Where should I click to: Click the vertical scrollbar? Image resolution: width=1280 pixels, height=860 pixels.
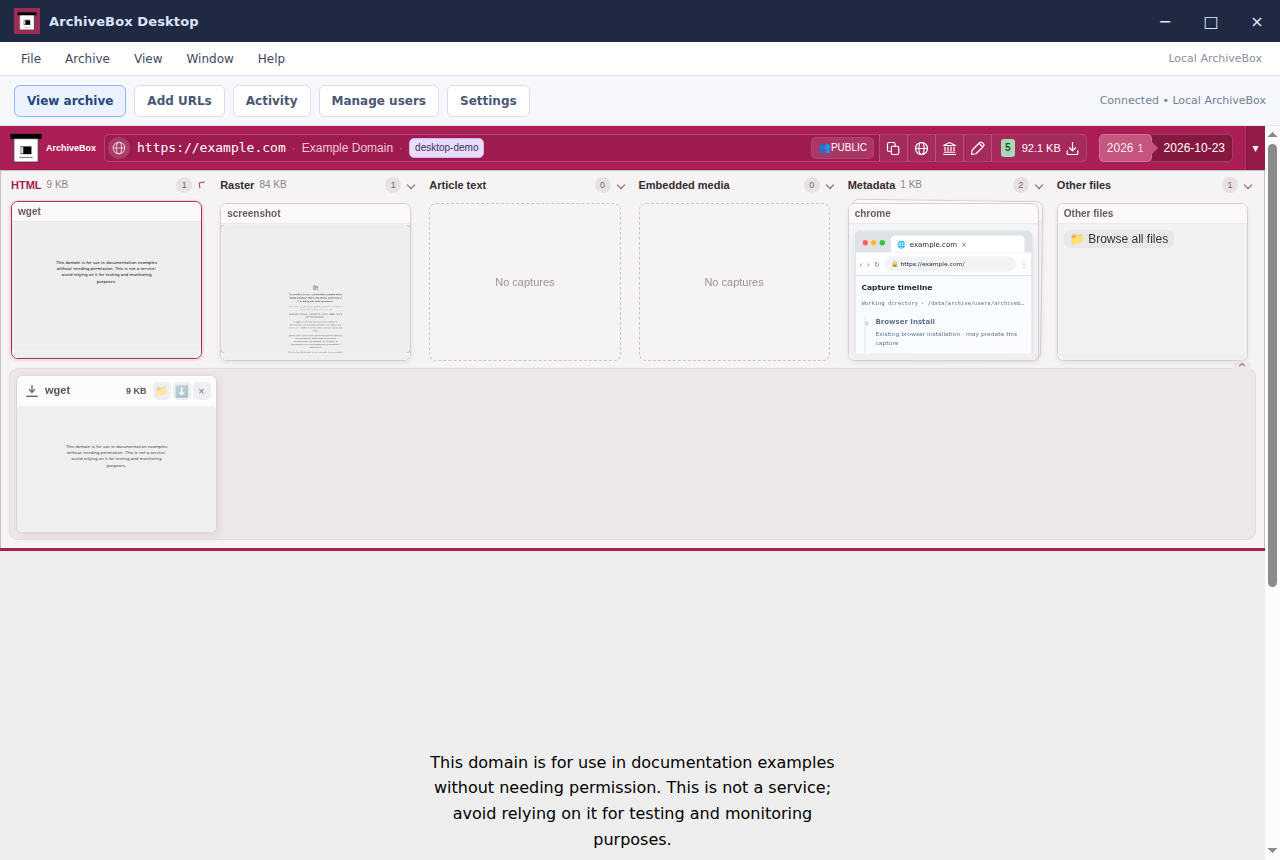pos(1273,365)
